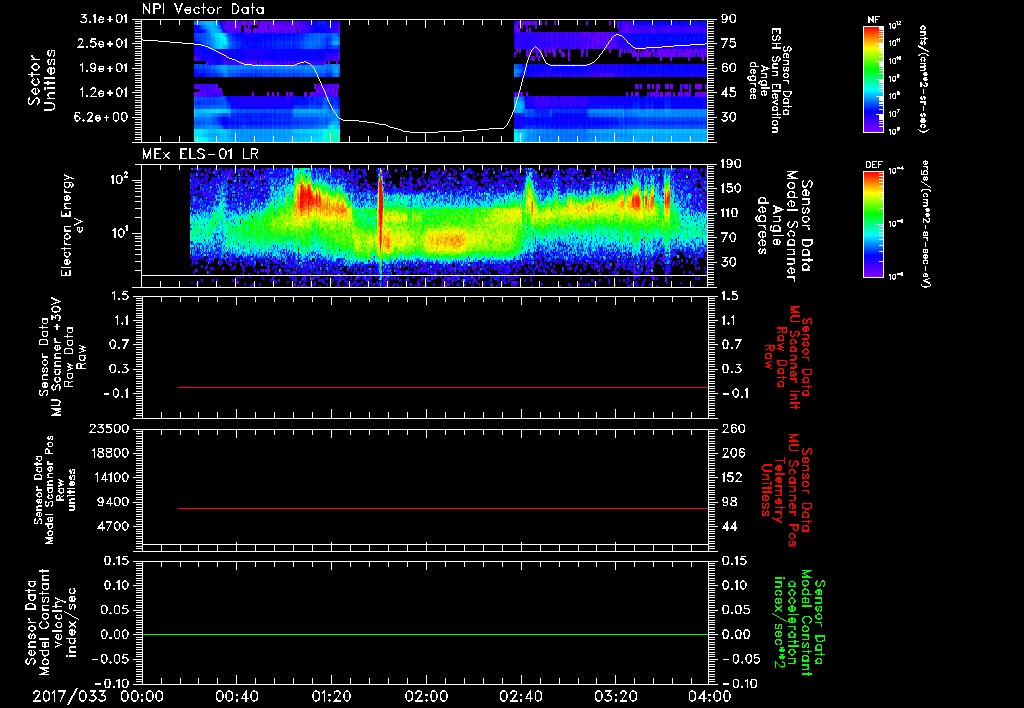Screen dimensions: 1024x708
Task: Select the 'NPI Vector Data' panel title
Action: tap(204, 9)
